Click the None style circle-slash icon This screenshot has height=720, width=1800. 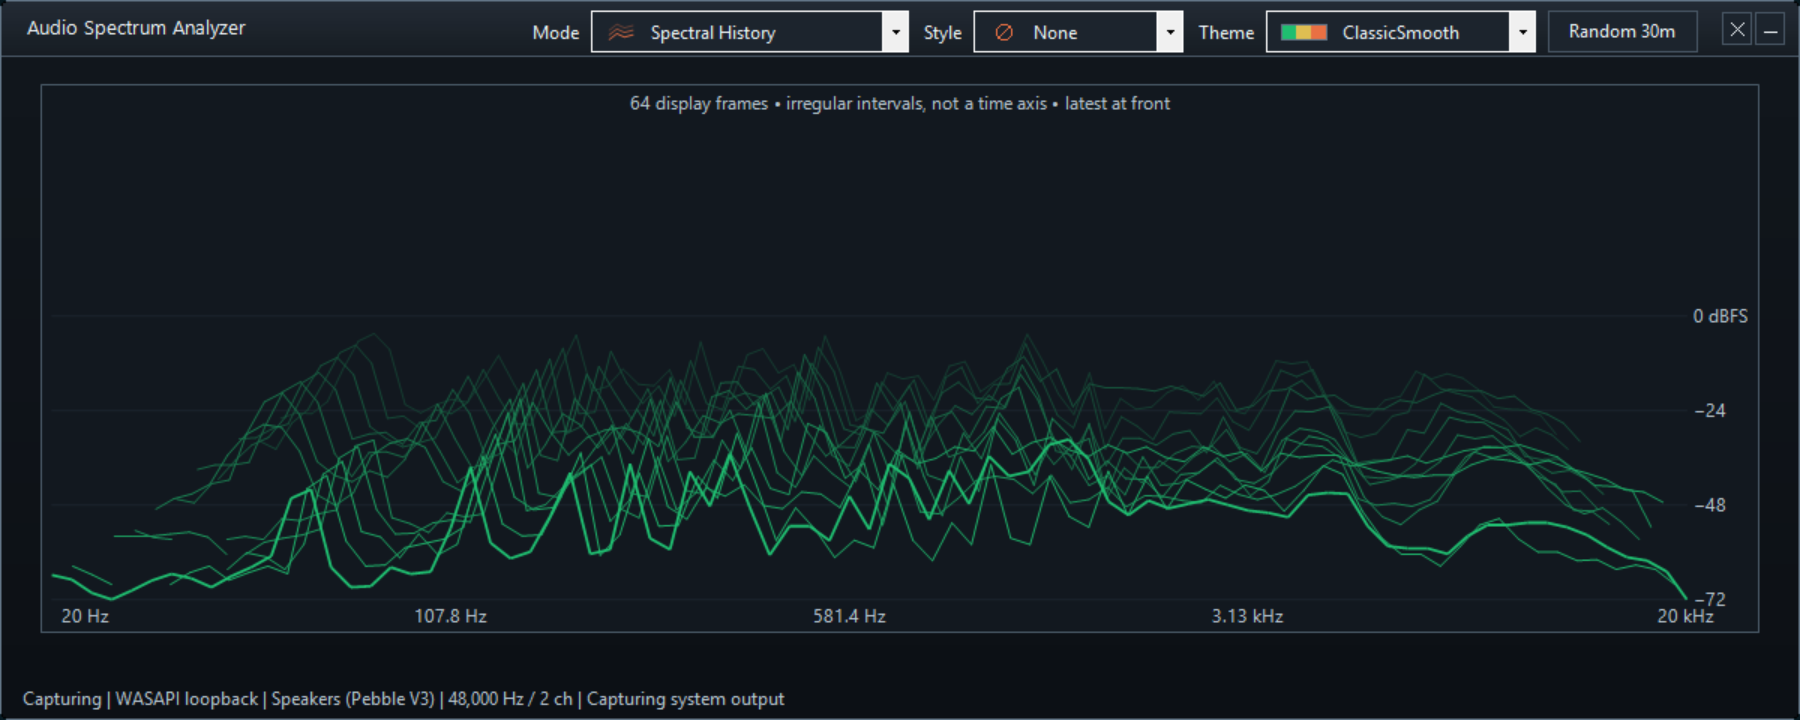click(x=1004, y=32)
